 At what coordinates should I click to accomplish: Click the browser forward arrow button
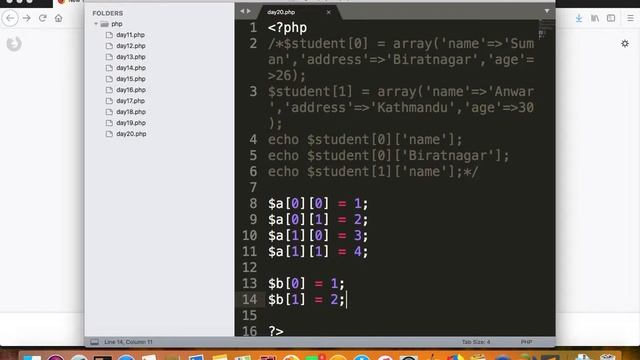coord(27,18)
